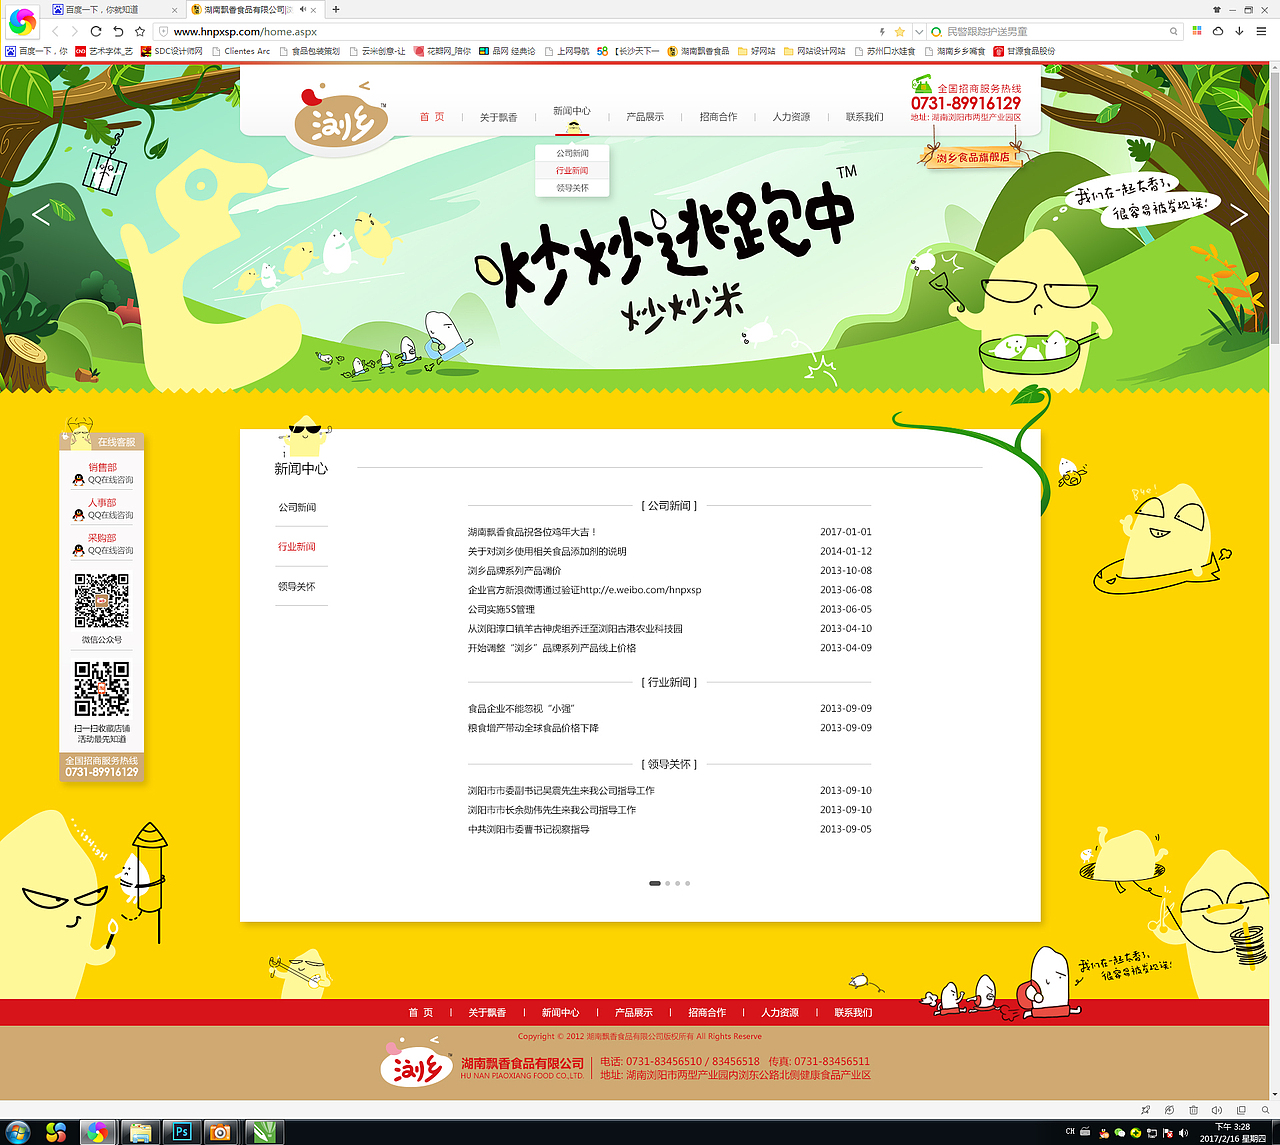Click the browser downloads arrow icon

pos(1239,31)
